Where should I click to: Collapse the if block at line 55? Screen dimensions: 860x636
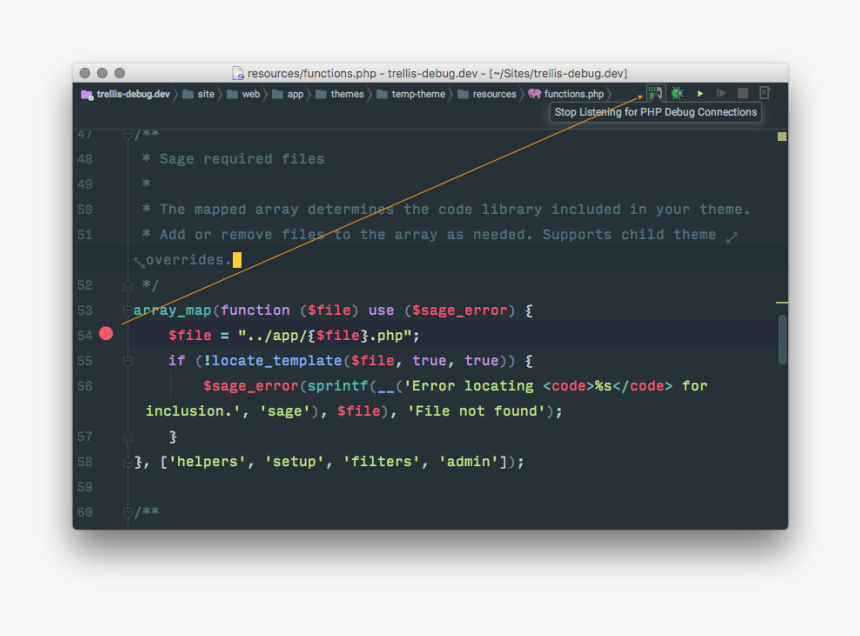click(x=128, y=361)
